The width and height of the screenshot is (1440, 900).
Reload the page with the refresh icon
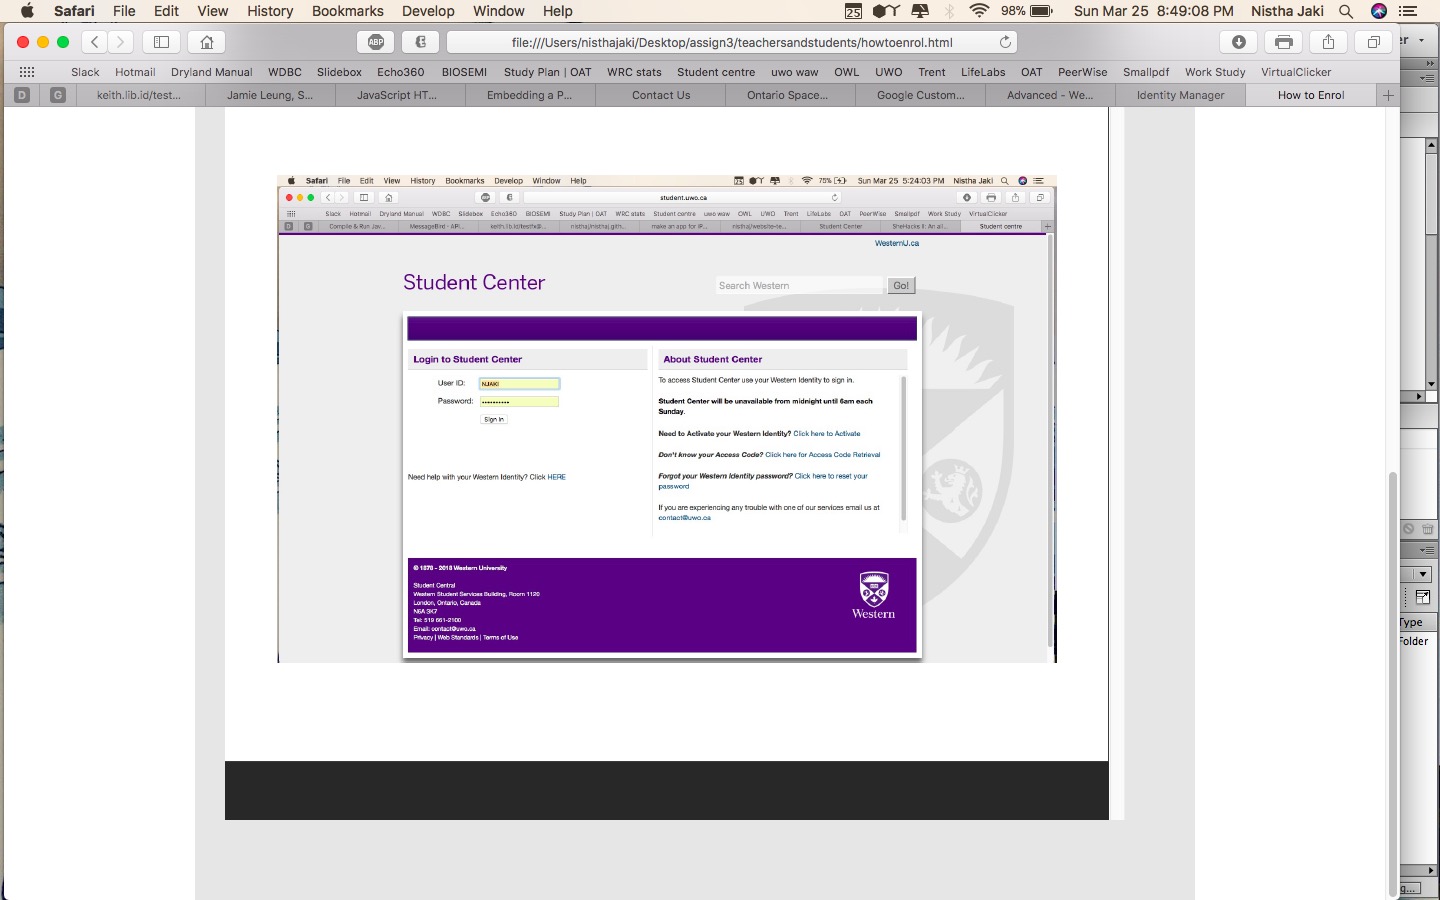1005,42
